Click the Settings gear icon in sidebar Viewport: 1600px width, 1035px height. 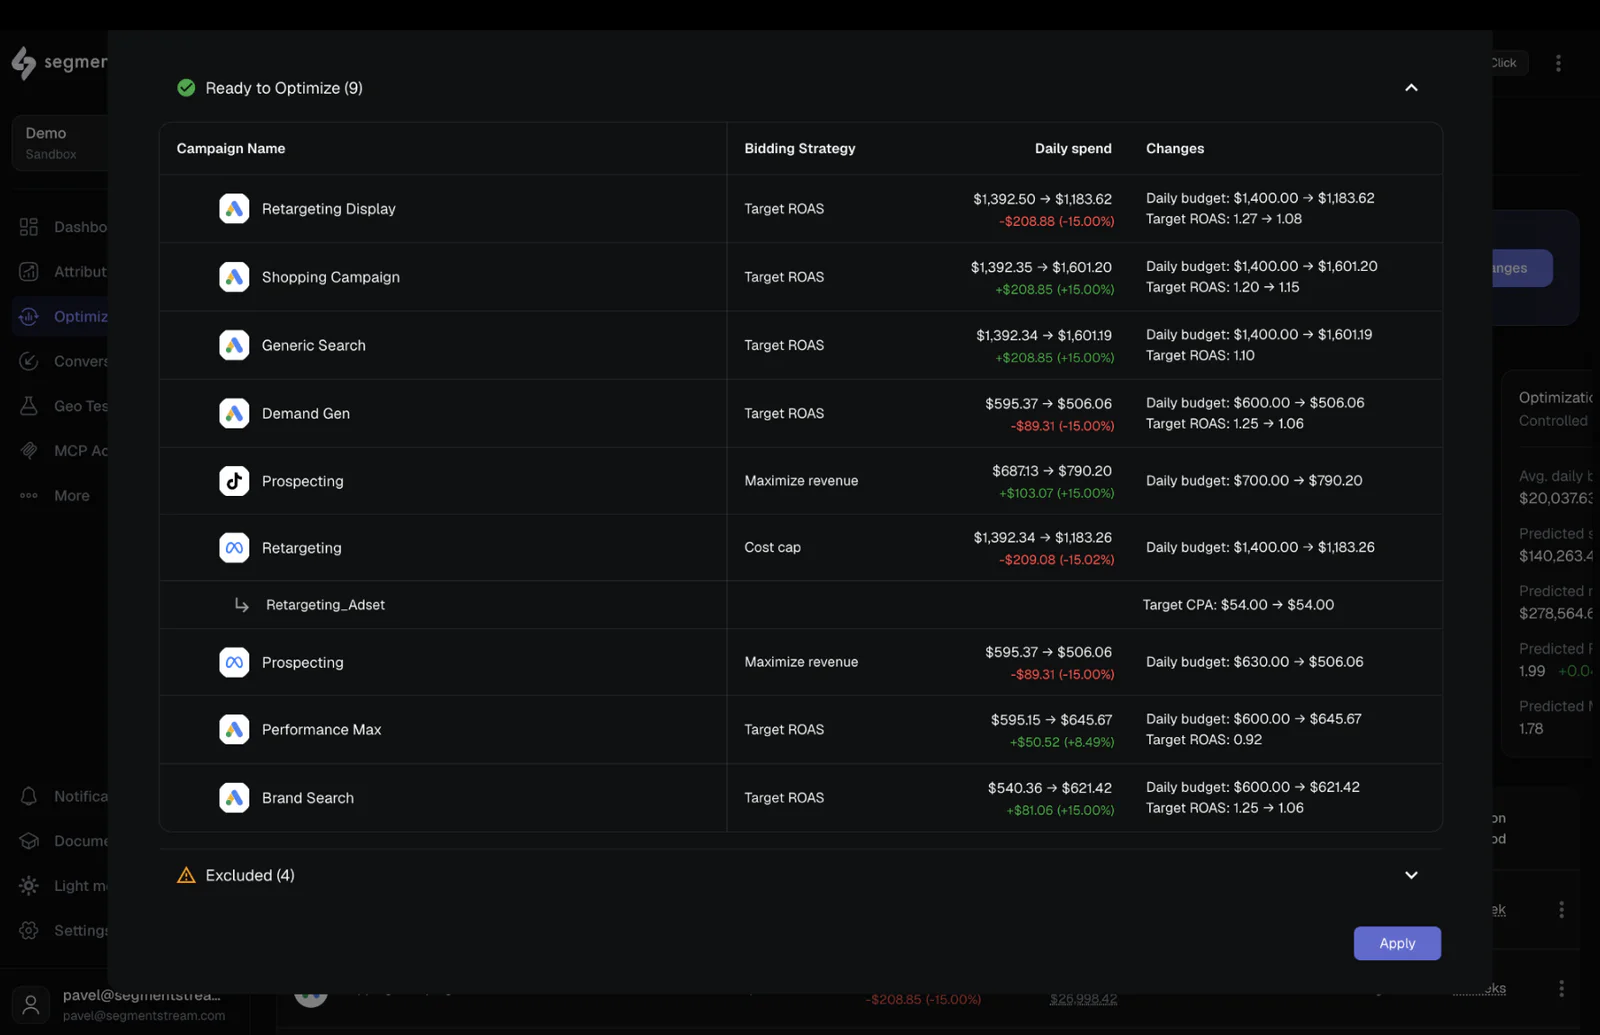point(29,930)
